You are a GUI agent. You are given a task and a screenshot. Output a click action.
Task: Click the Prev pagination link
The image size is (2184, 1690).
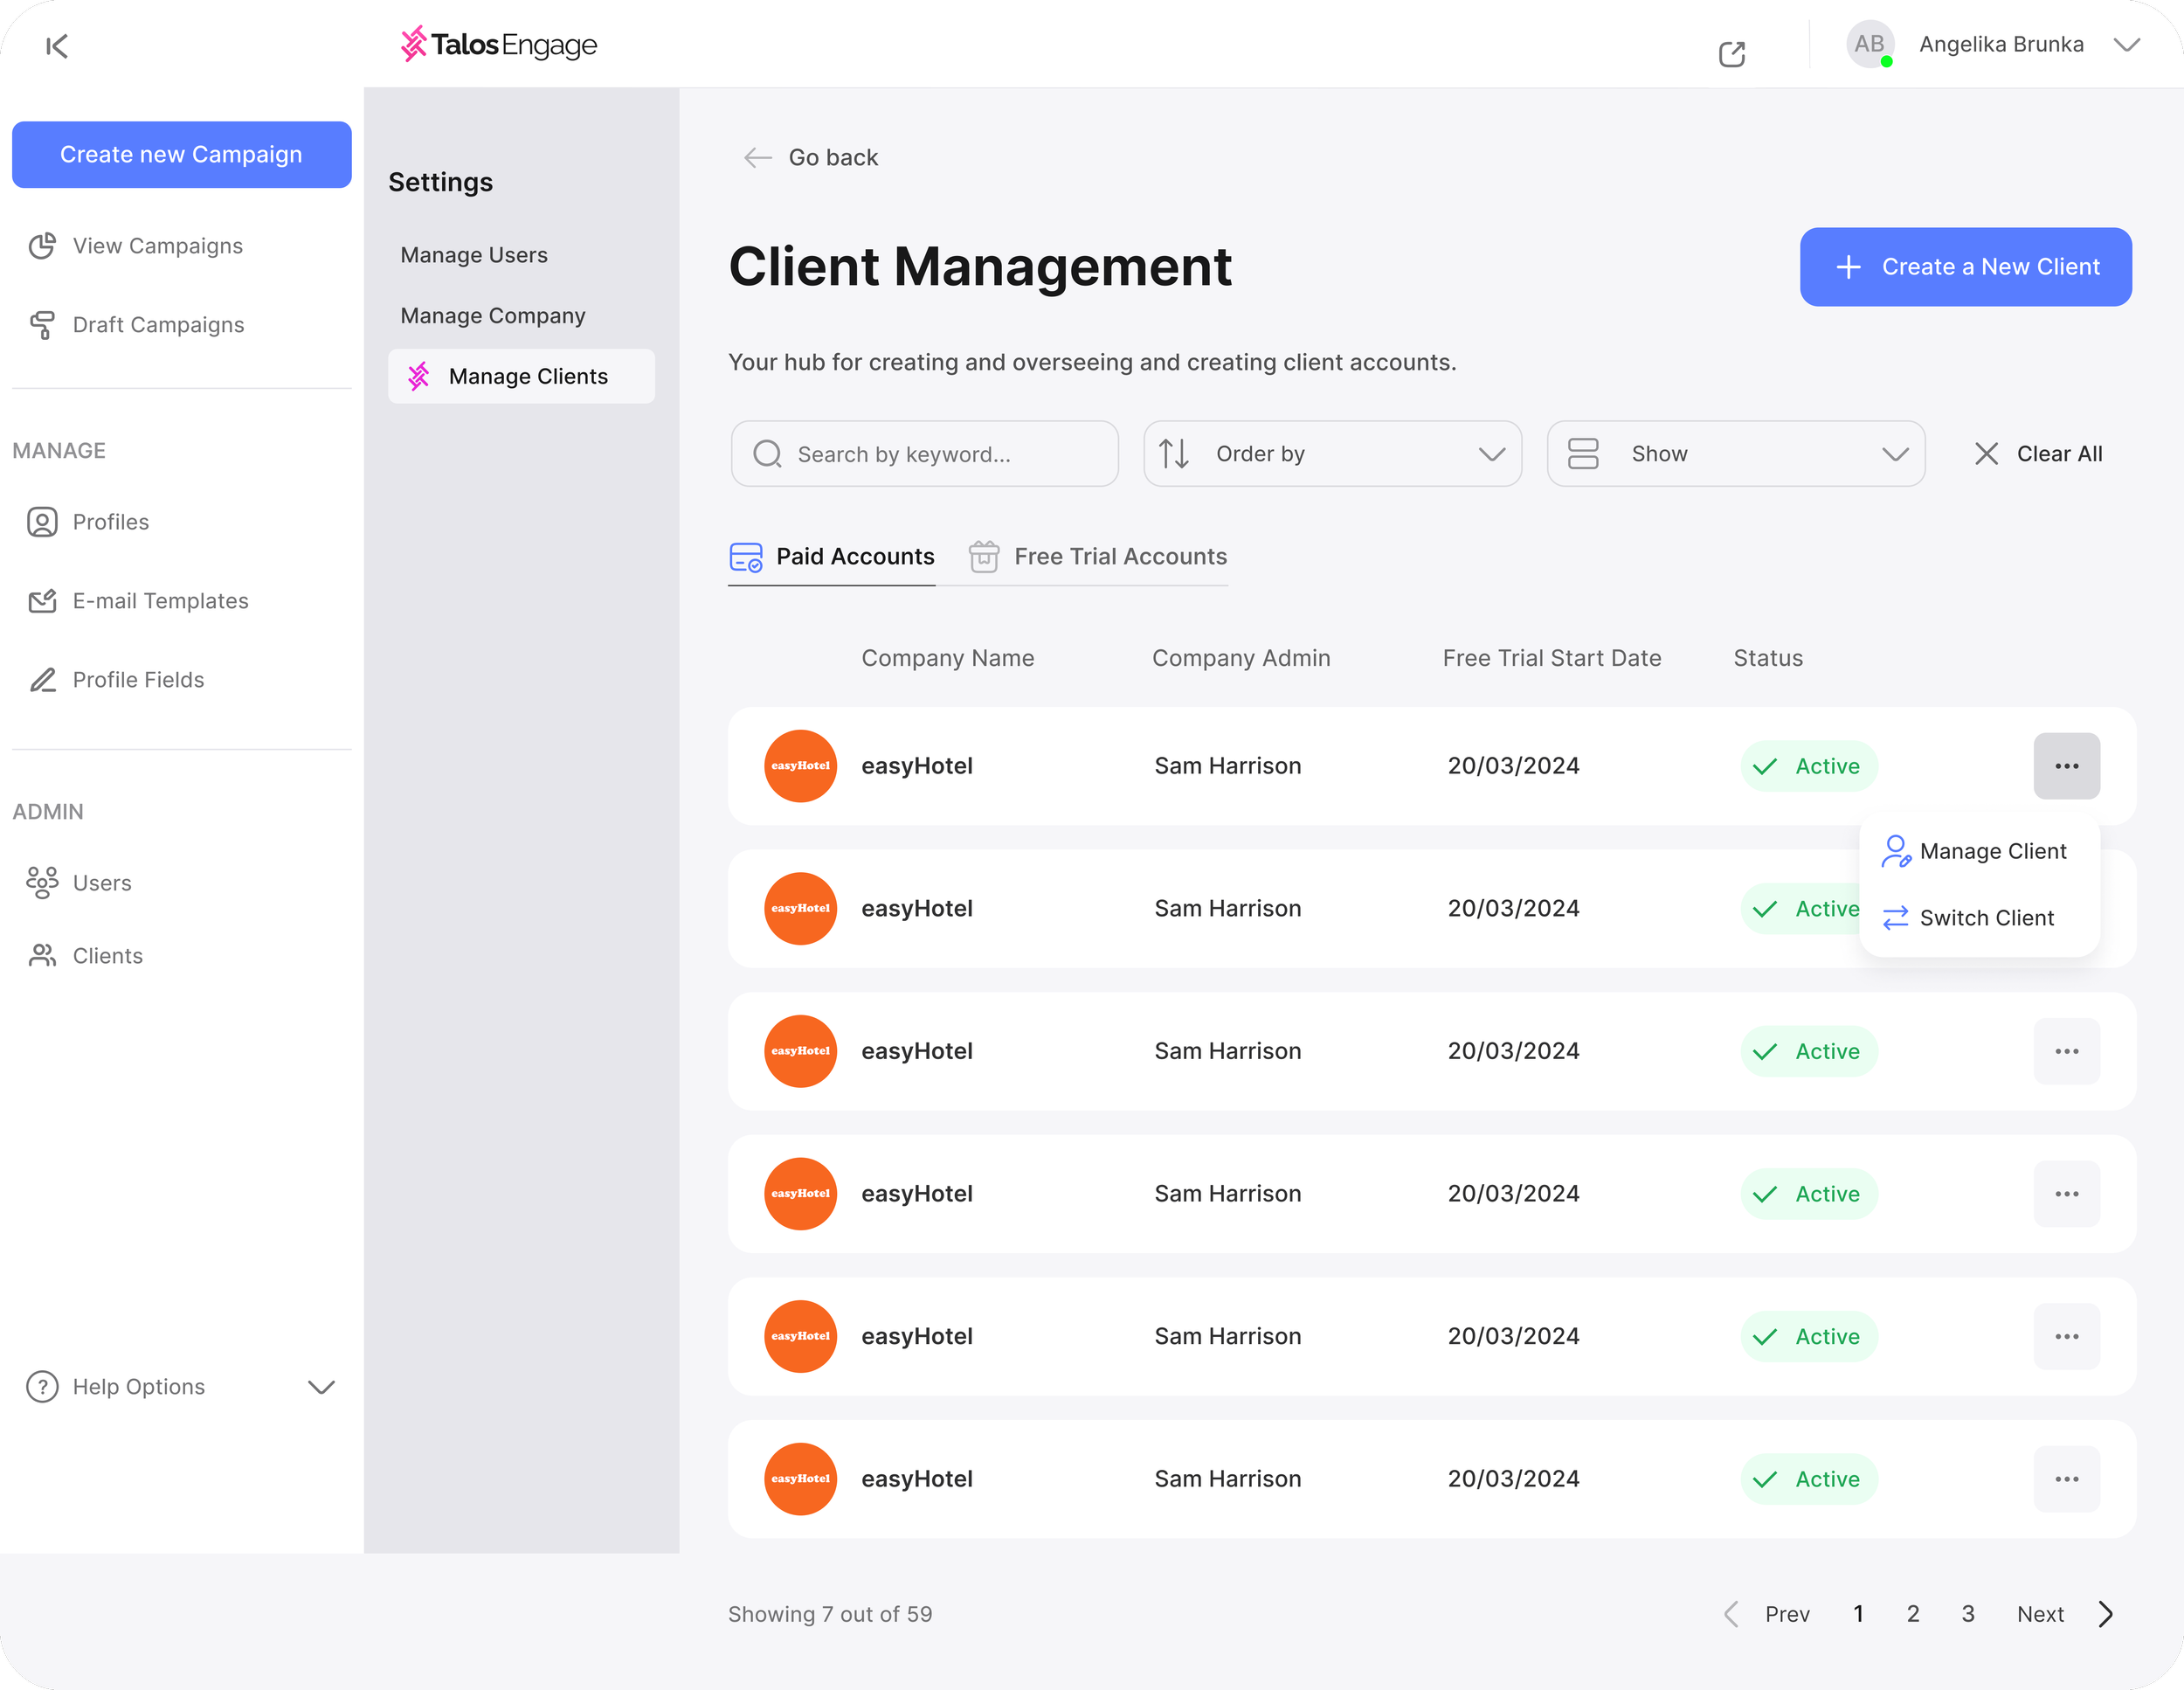[x=1787, y=1614]
